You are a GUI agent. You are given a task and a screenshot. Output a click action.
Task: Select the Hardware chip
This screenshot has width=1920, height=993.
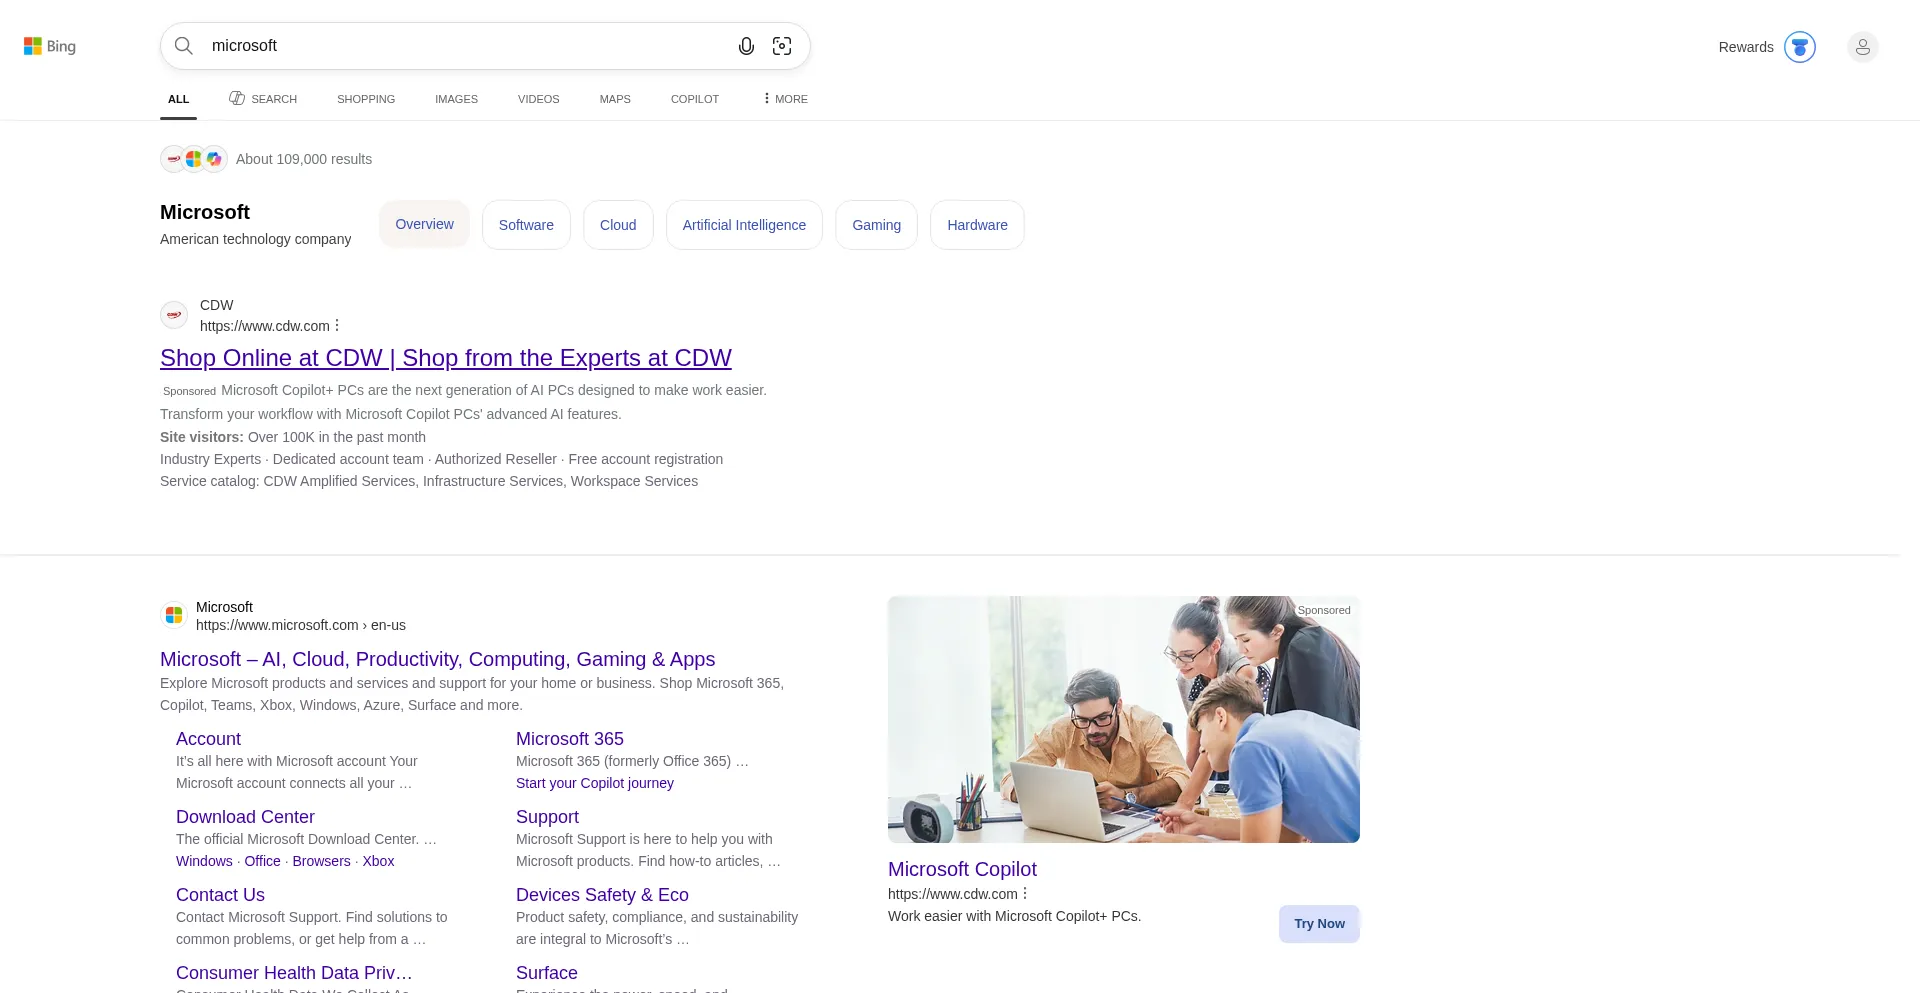(x=977, y=225)
